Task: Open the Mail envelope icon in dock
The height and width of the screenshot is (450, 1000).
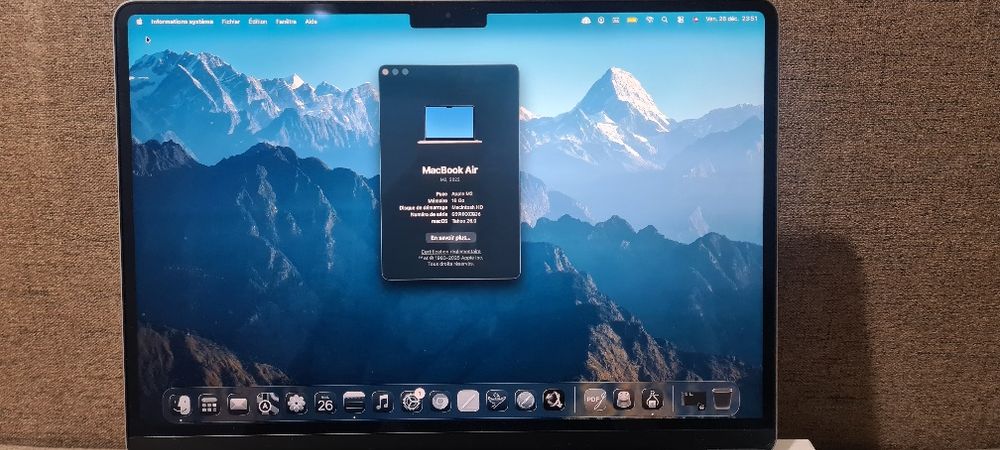Action: (238, 403)
